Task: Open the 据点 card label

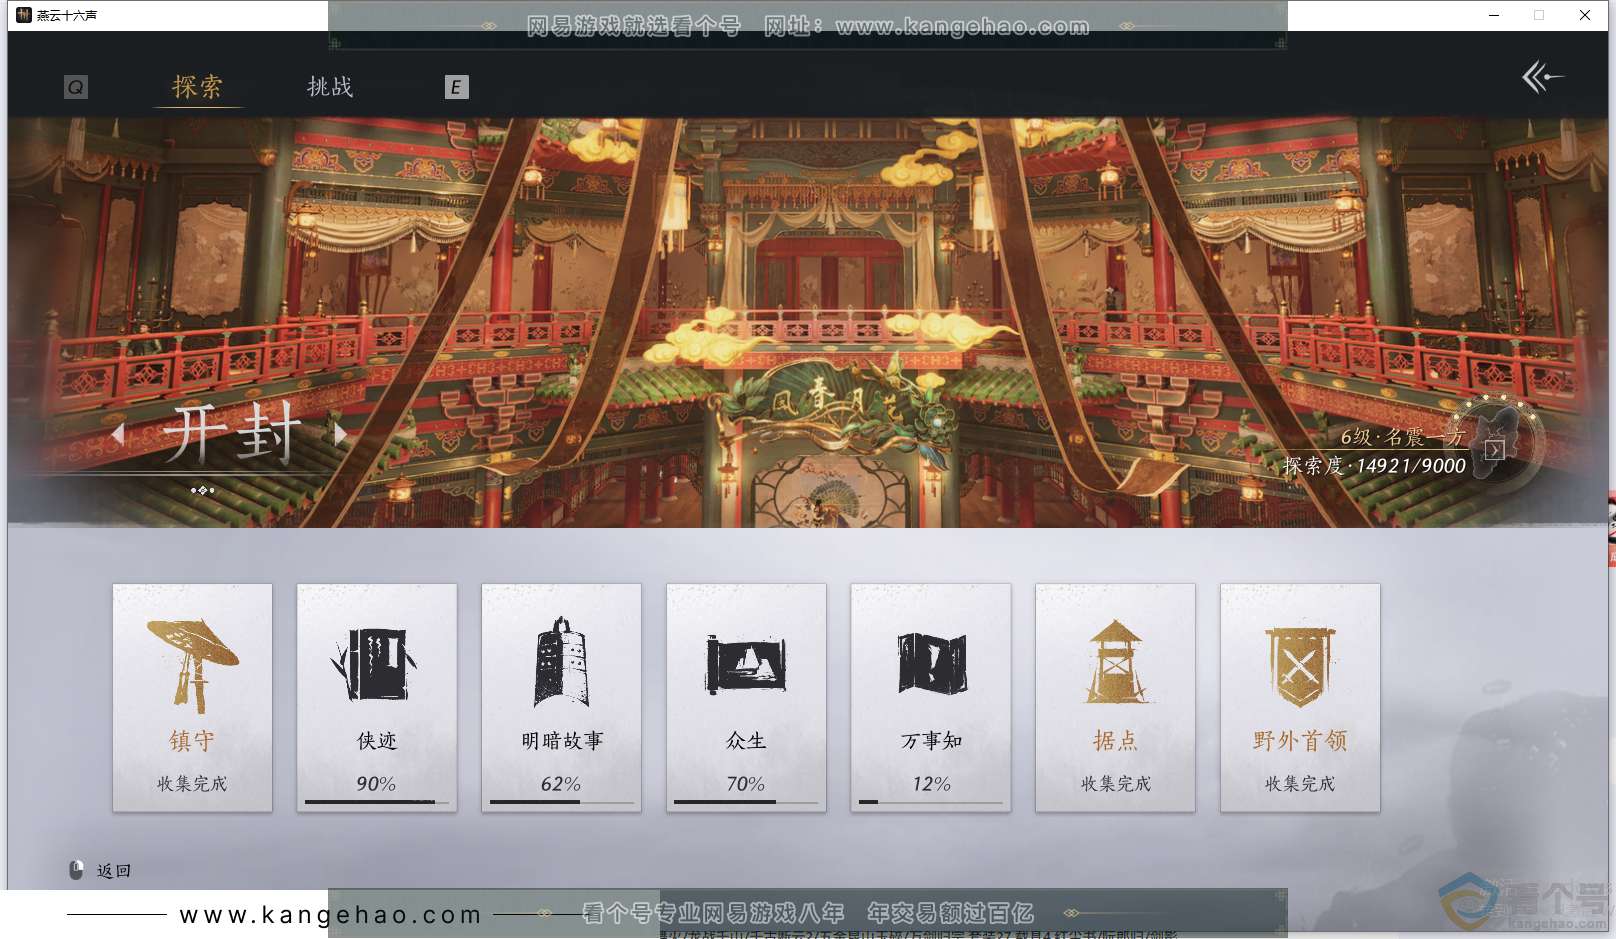Action: point(1115,741)
